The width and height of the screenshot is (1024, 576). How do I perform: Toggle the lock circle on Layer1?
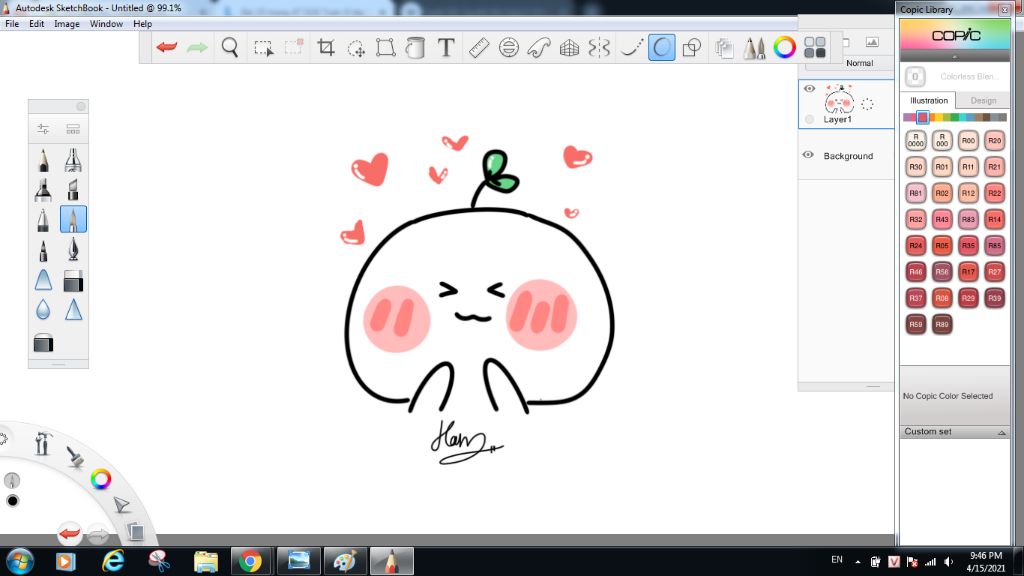coord(810,120)
